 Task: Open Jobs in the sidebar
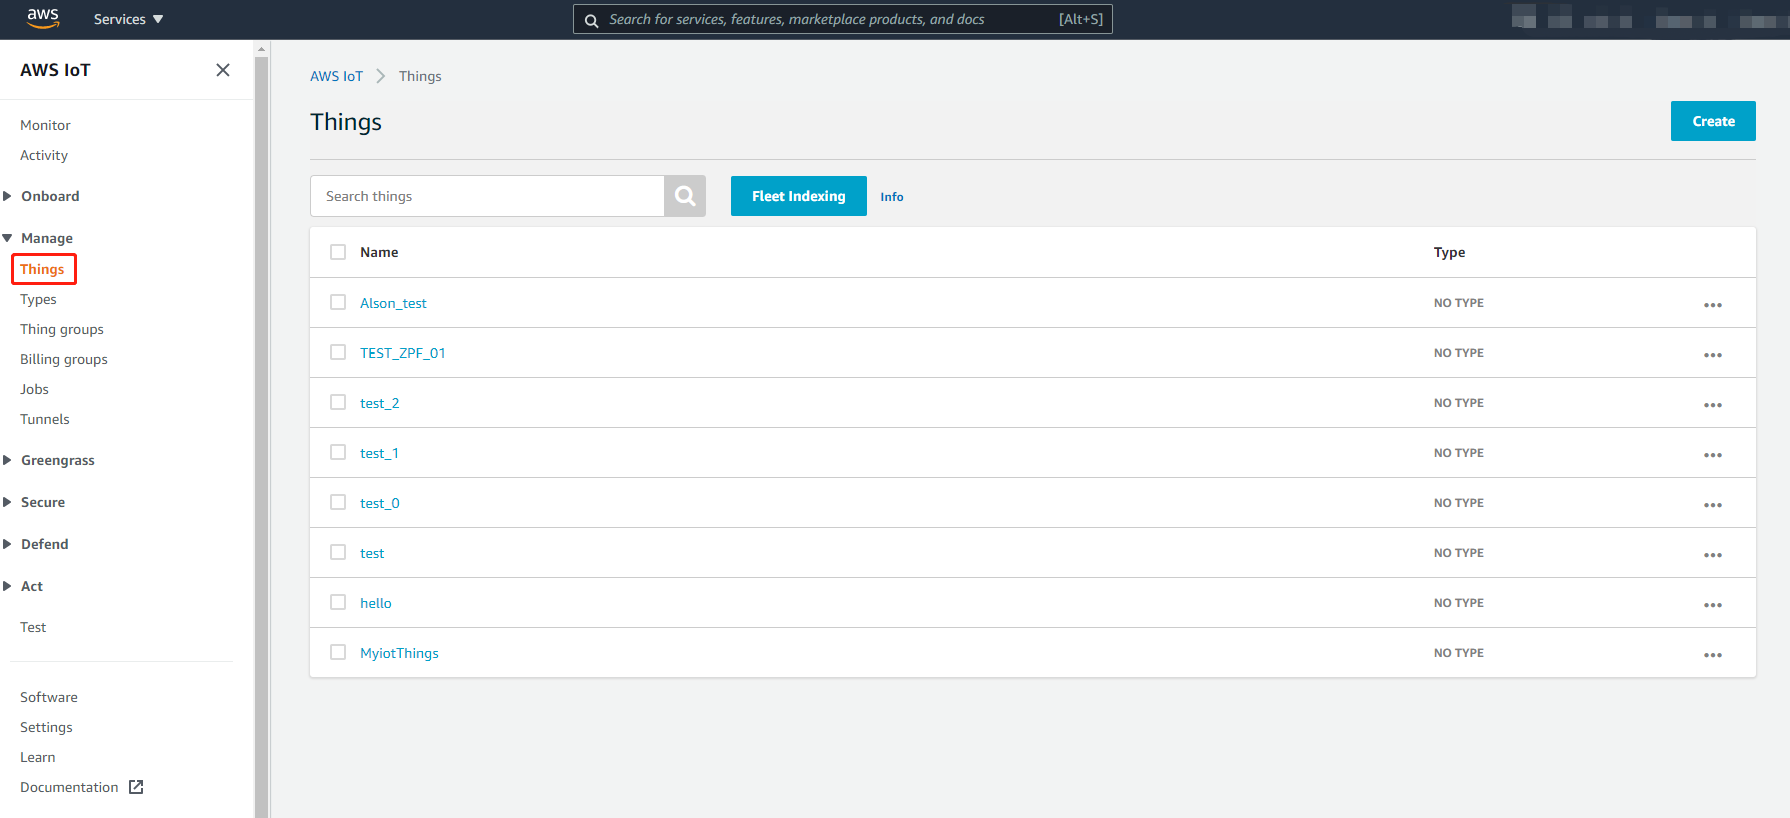coord(34,389)
